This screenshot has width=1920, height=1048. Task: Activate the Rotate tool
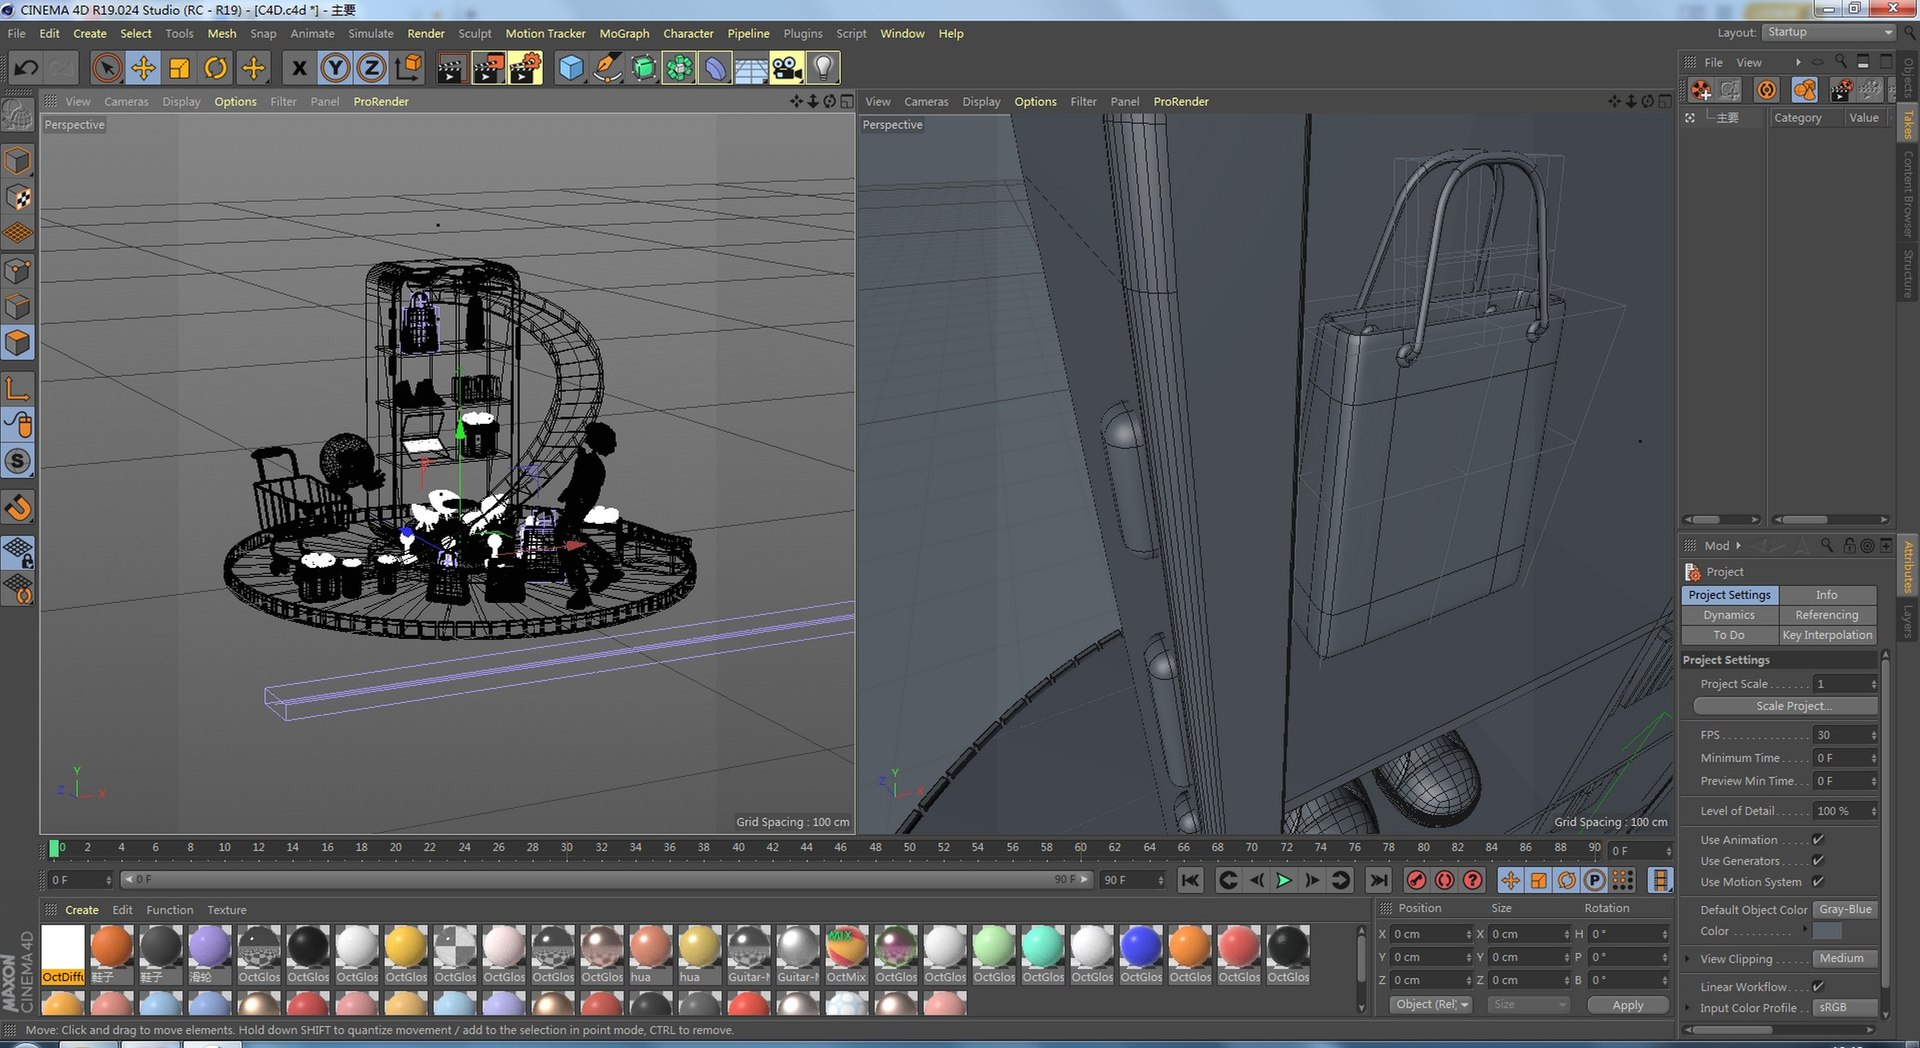(215, 68)
